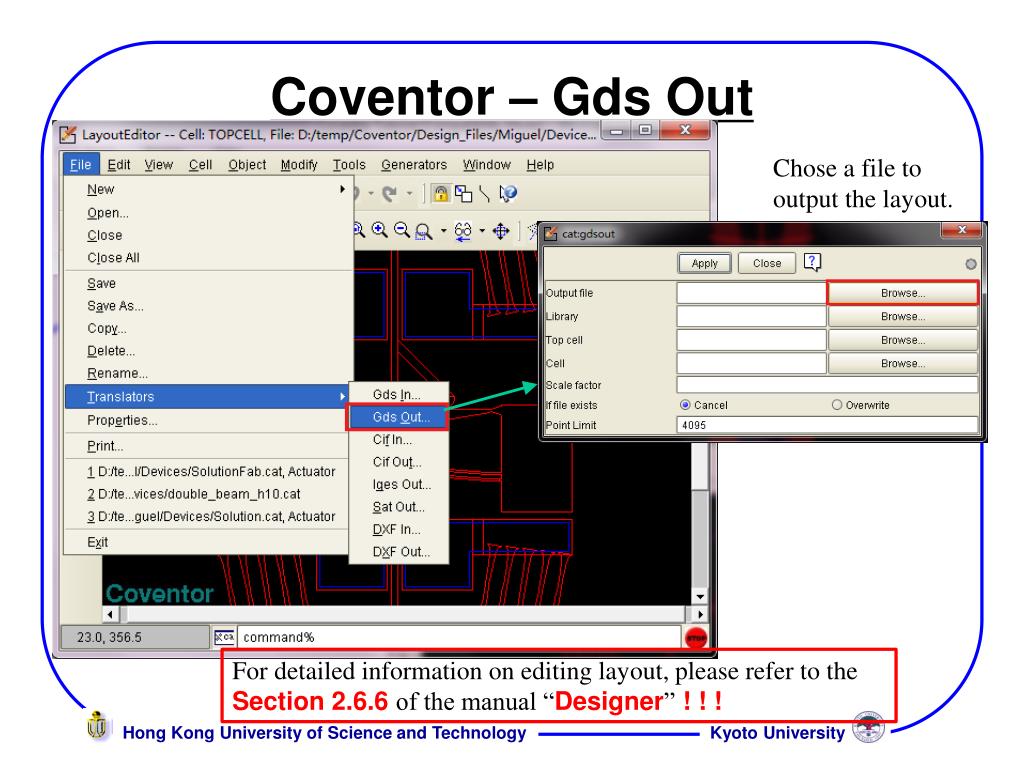Viewport: 1024px width, 768px height.
Task: Open the Tools menu
Action: [x=349, y=165]
